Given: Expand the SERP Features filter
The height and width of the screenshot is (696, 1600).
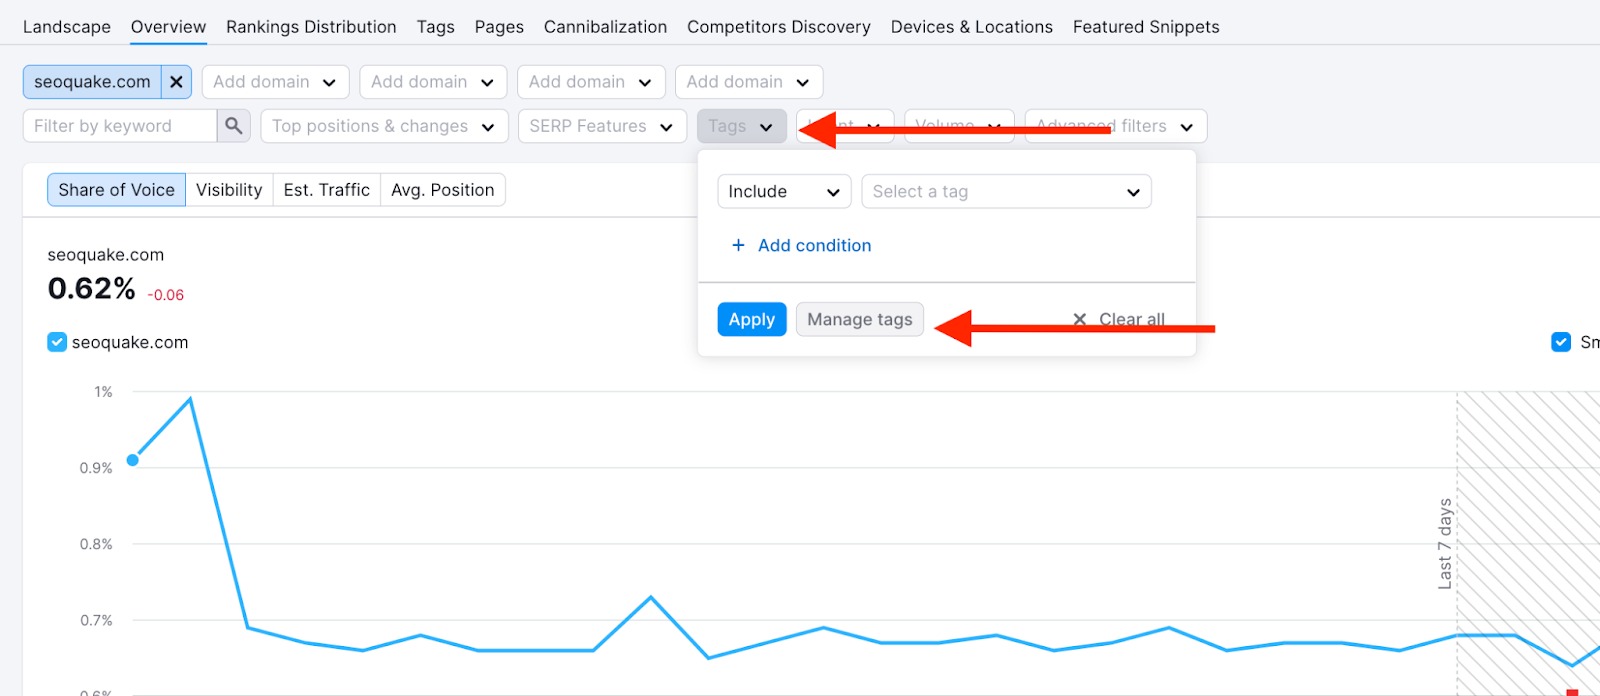Looking at the screenshot, I should tap(602, 126).
